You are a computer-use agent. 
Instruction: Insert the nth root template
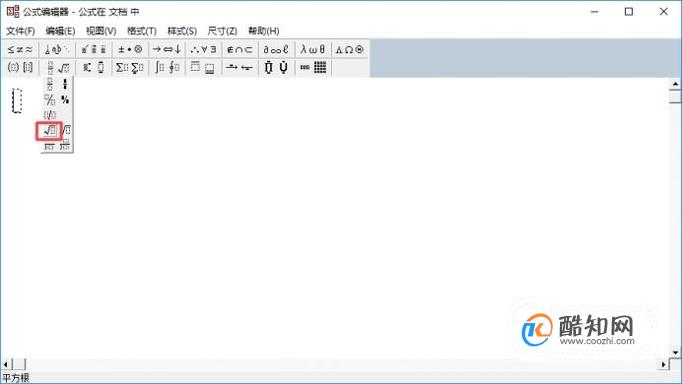[x=66, y=130]
